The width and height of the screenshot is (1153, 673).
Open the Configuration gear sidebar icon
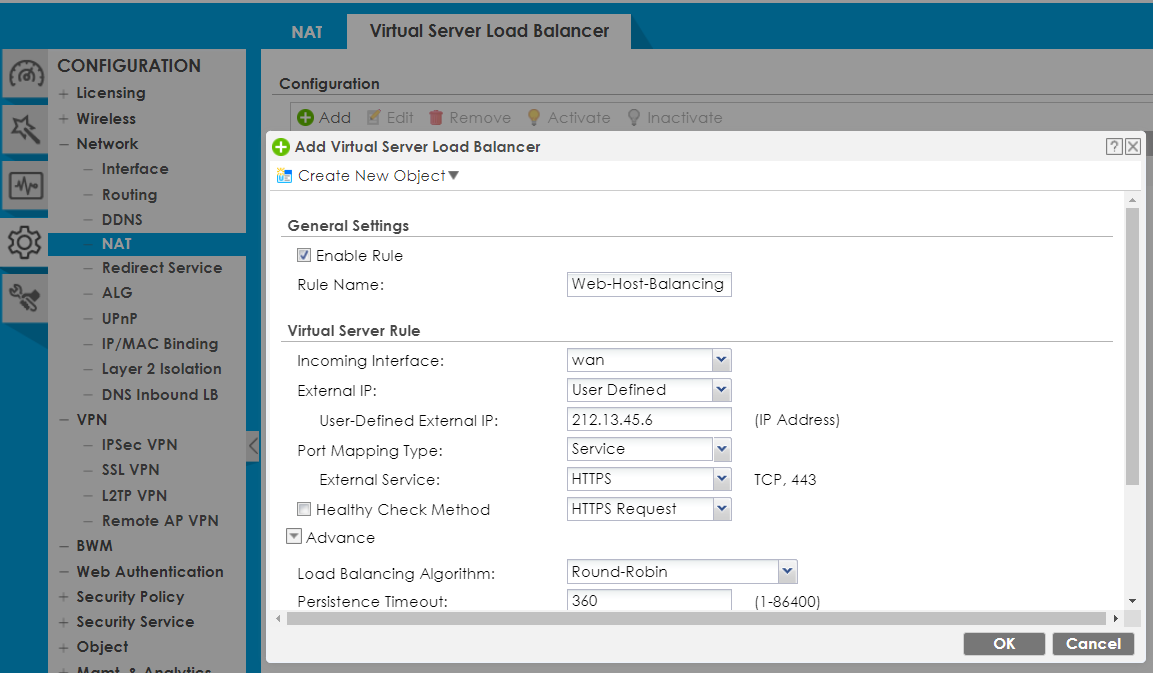pyautogui.click(x=25, y=242)
